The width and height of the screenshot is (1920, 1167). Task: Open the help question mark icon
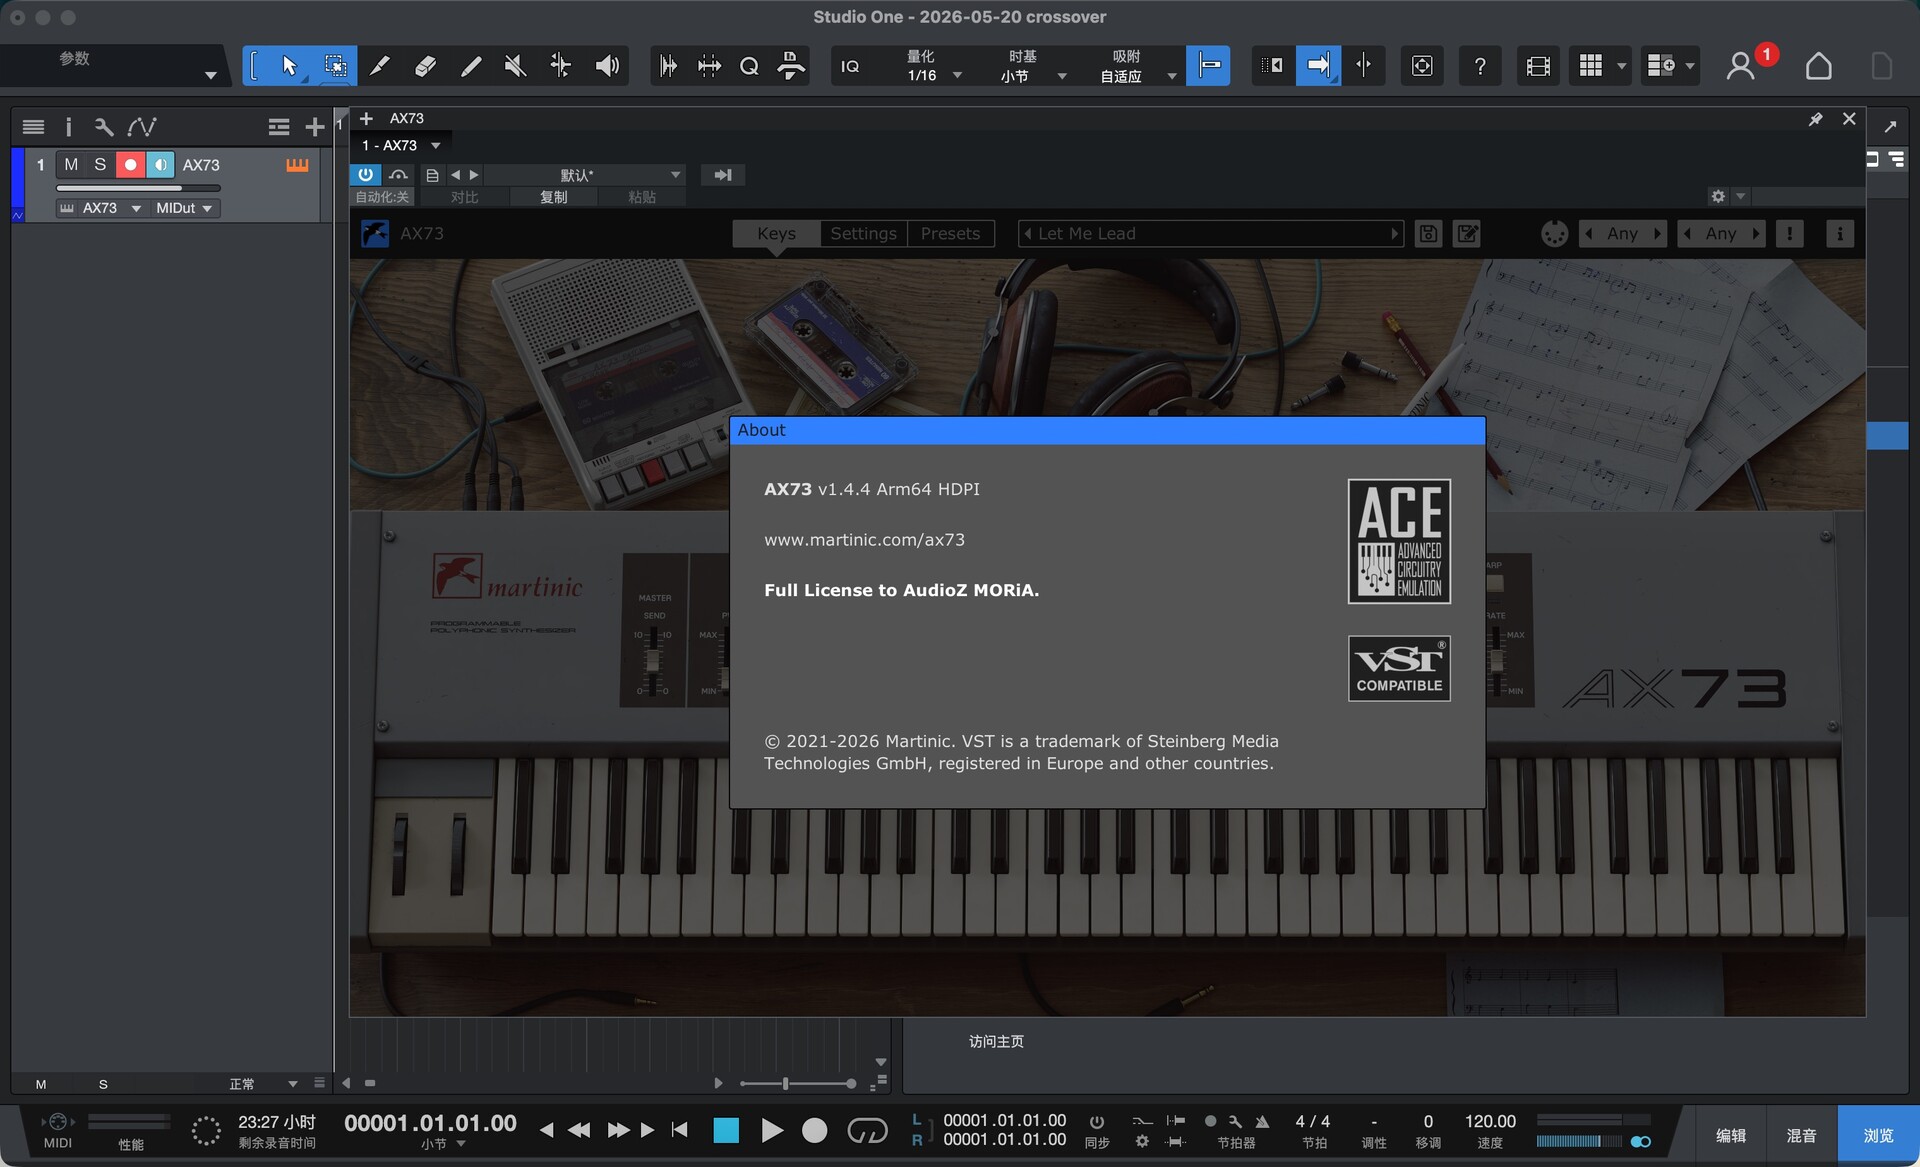[x=1480, y=66]
